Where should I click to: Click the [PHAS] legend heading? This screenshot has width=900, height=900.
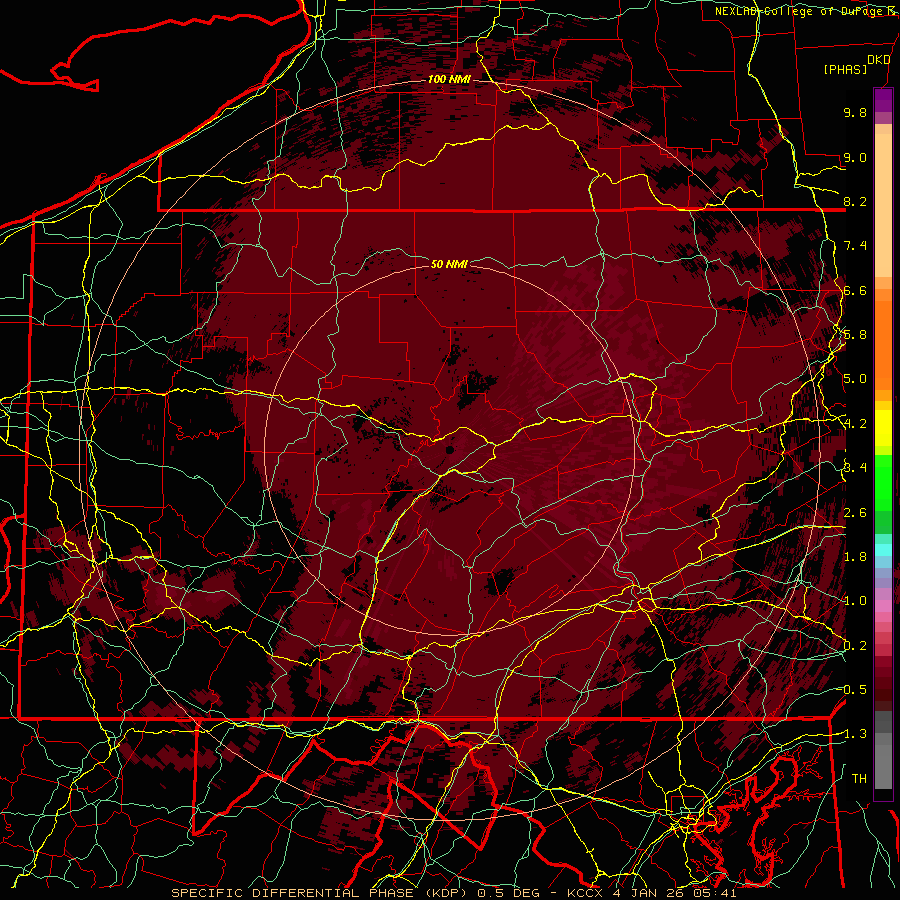pos(845,69)
